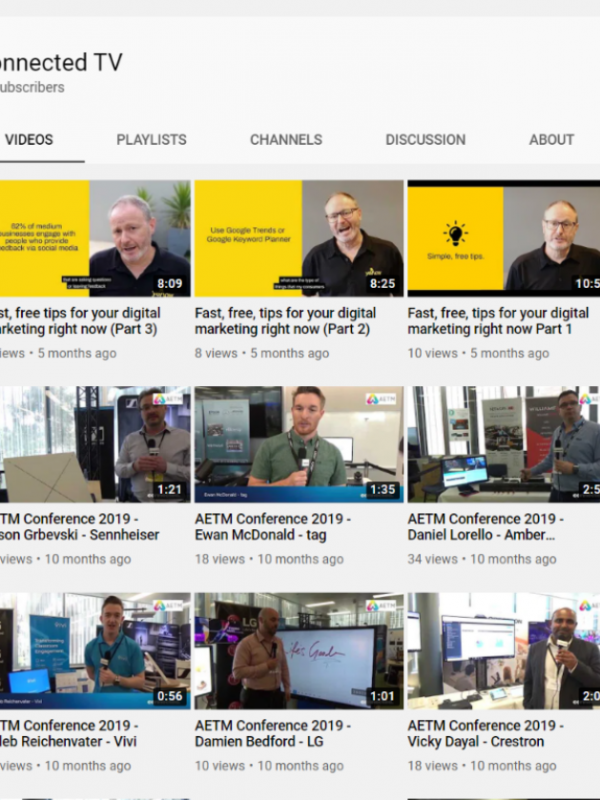Go to the DISCUSSION tab
The image size is (600, 800).
425,140
